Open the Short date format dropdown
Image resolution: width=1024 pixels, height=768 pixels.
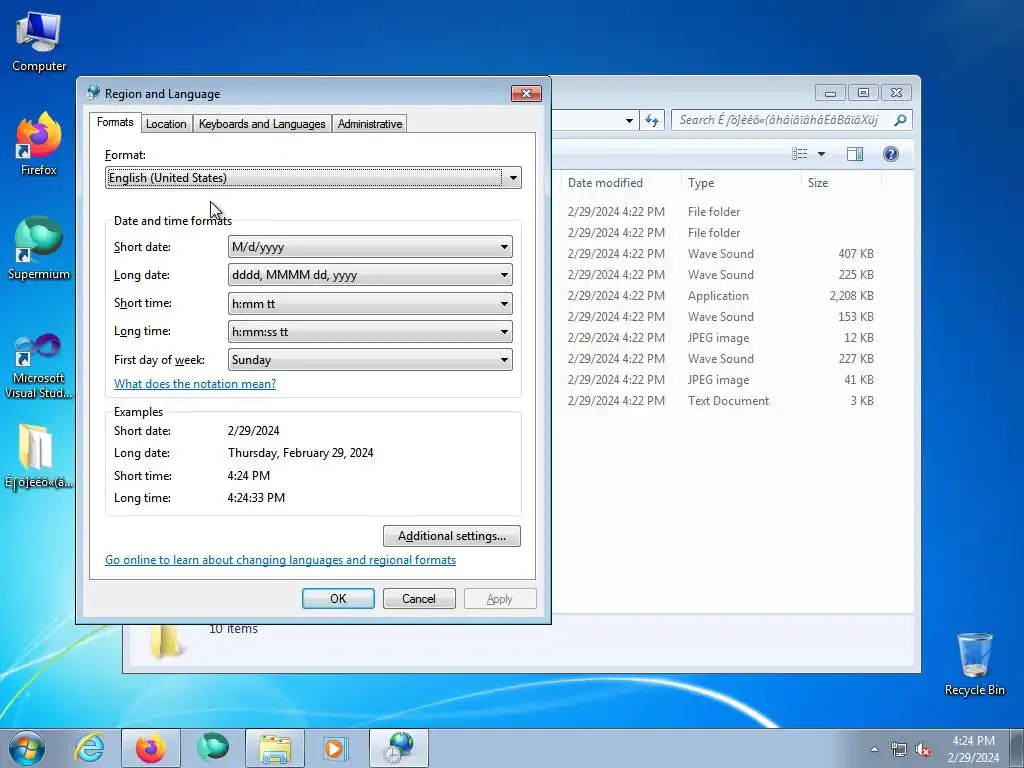pos(370,247)
